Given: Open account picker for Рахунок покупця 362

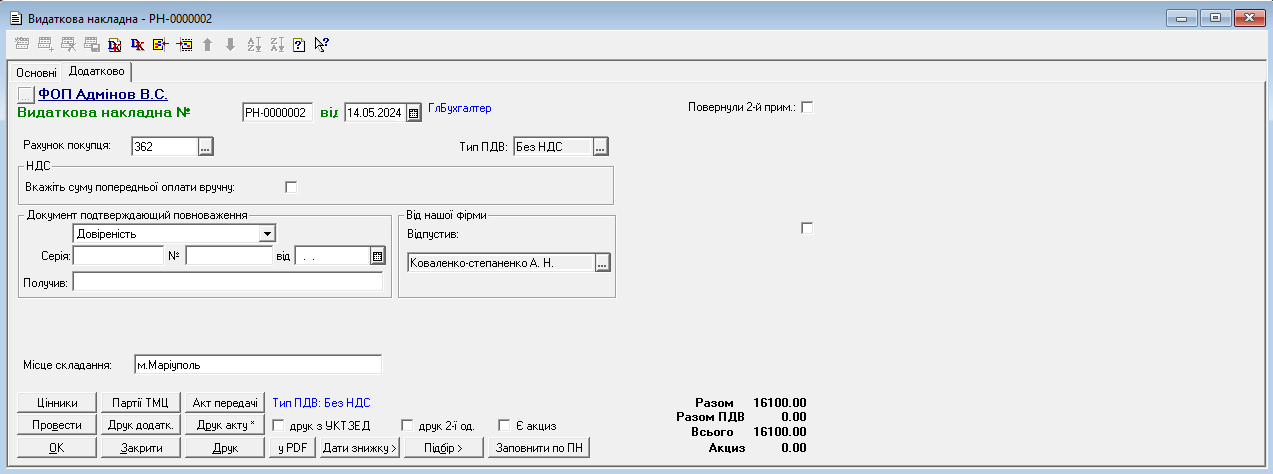Looking at the screenshot, I should click(206, 147).
